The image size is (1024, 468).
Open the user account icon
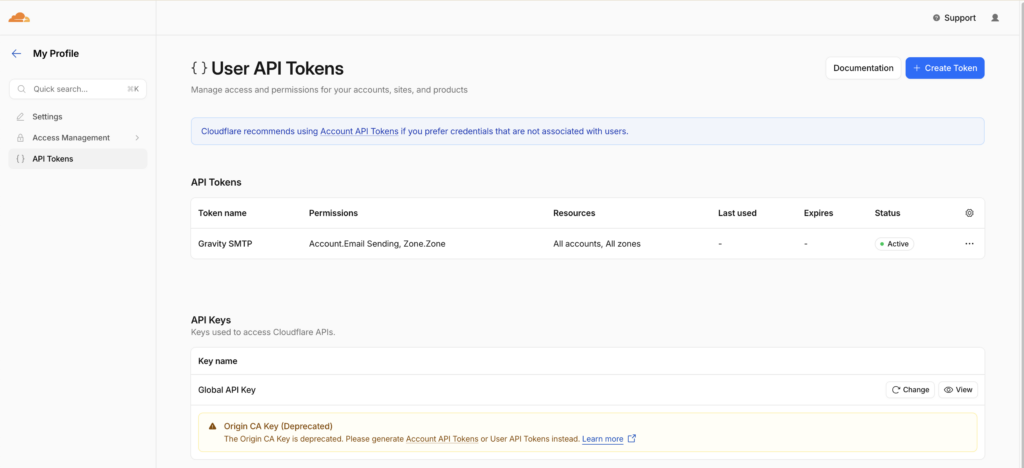995,18
